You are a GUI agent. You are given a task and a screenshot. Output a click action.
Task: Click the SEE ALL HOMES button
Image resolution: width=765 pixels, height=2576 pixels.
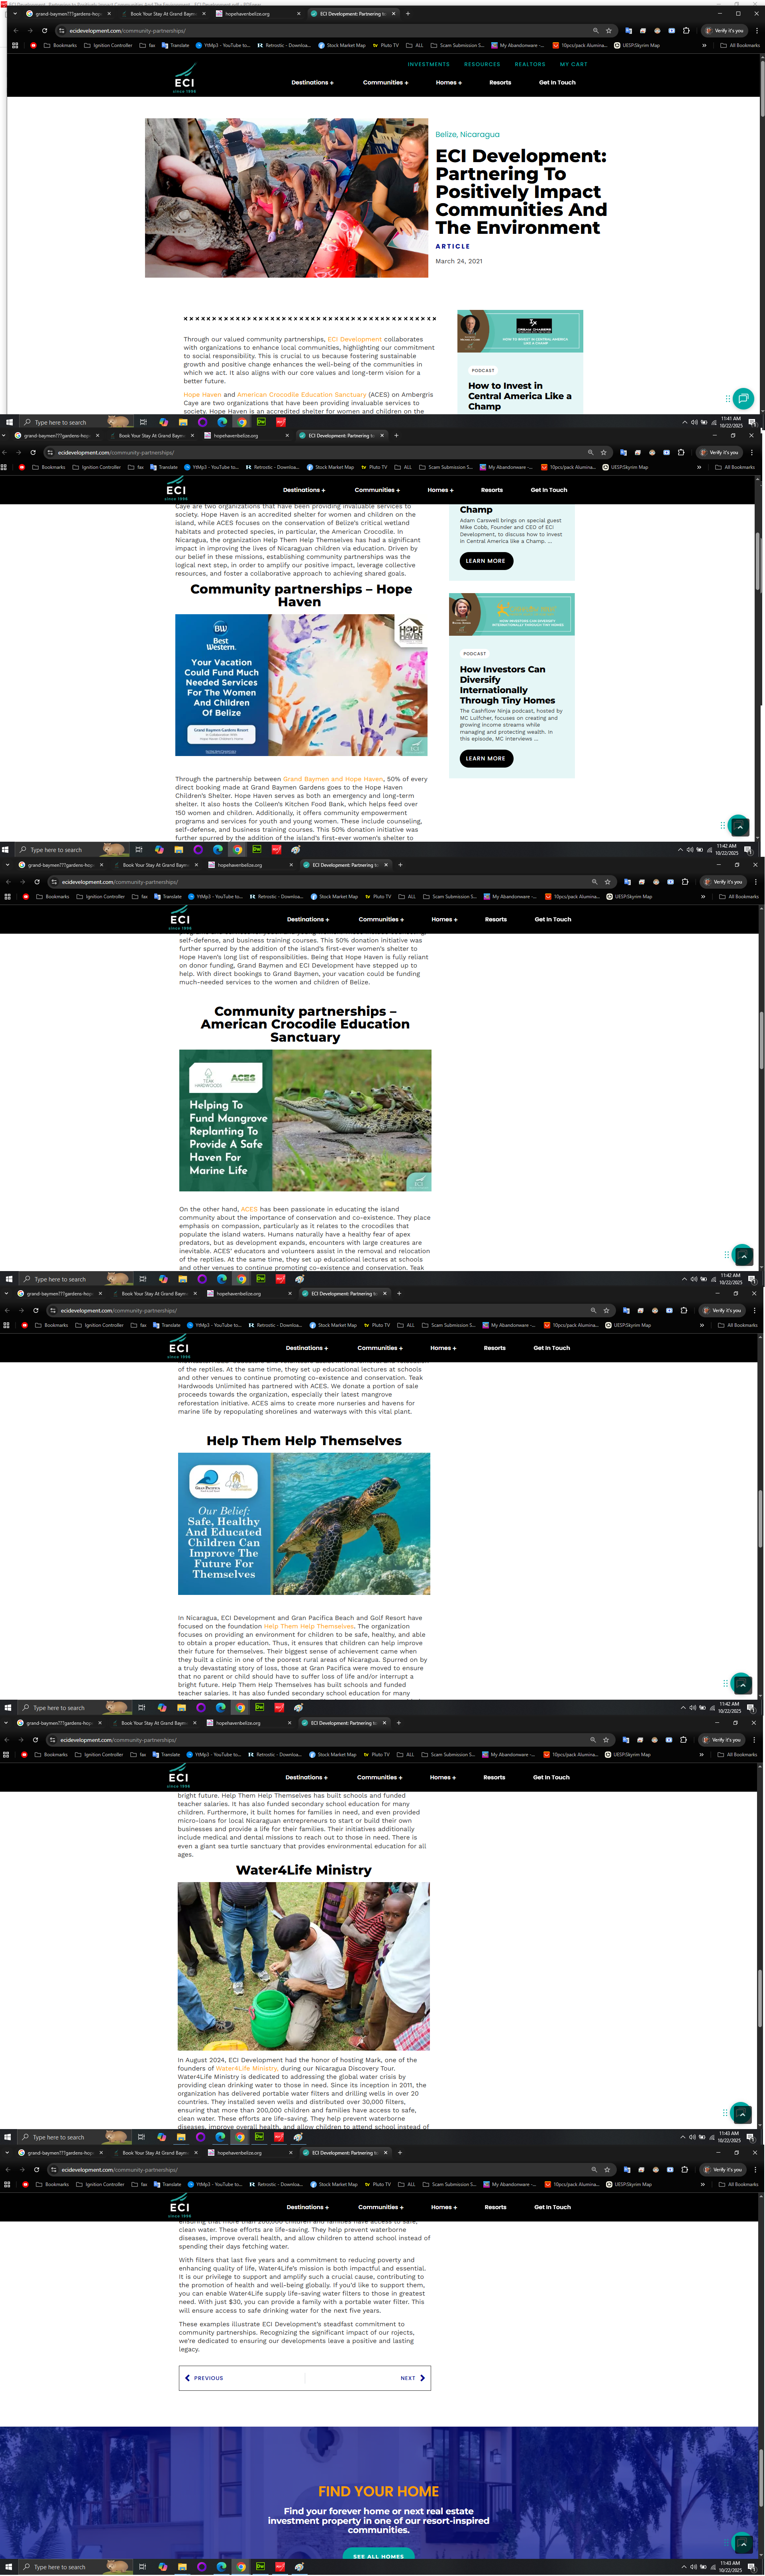point(378,2555)
